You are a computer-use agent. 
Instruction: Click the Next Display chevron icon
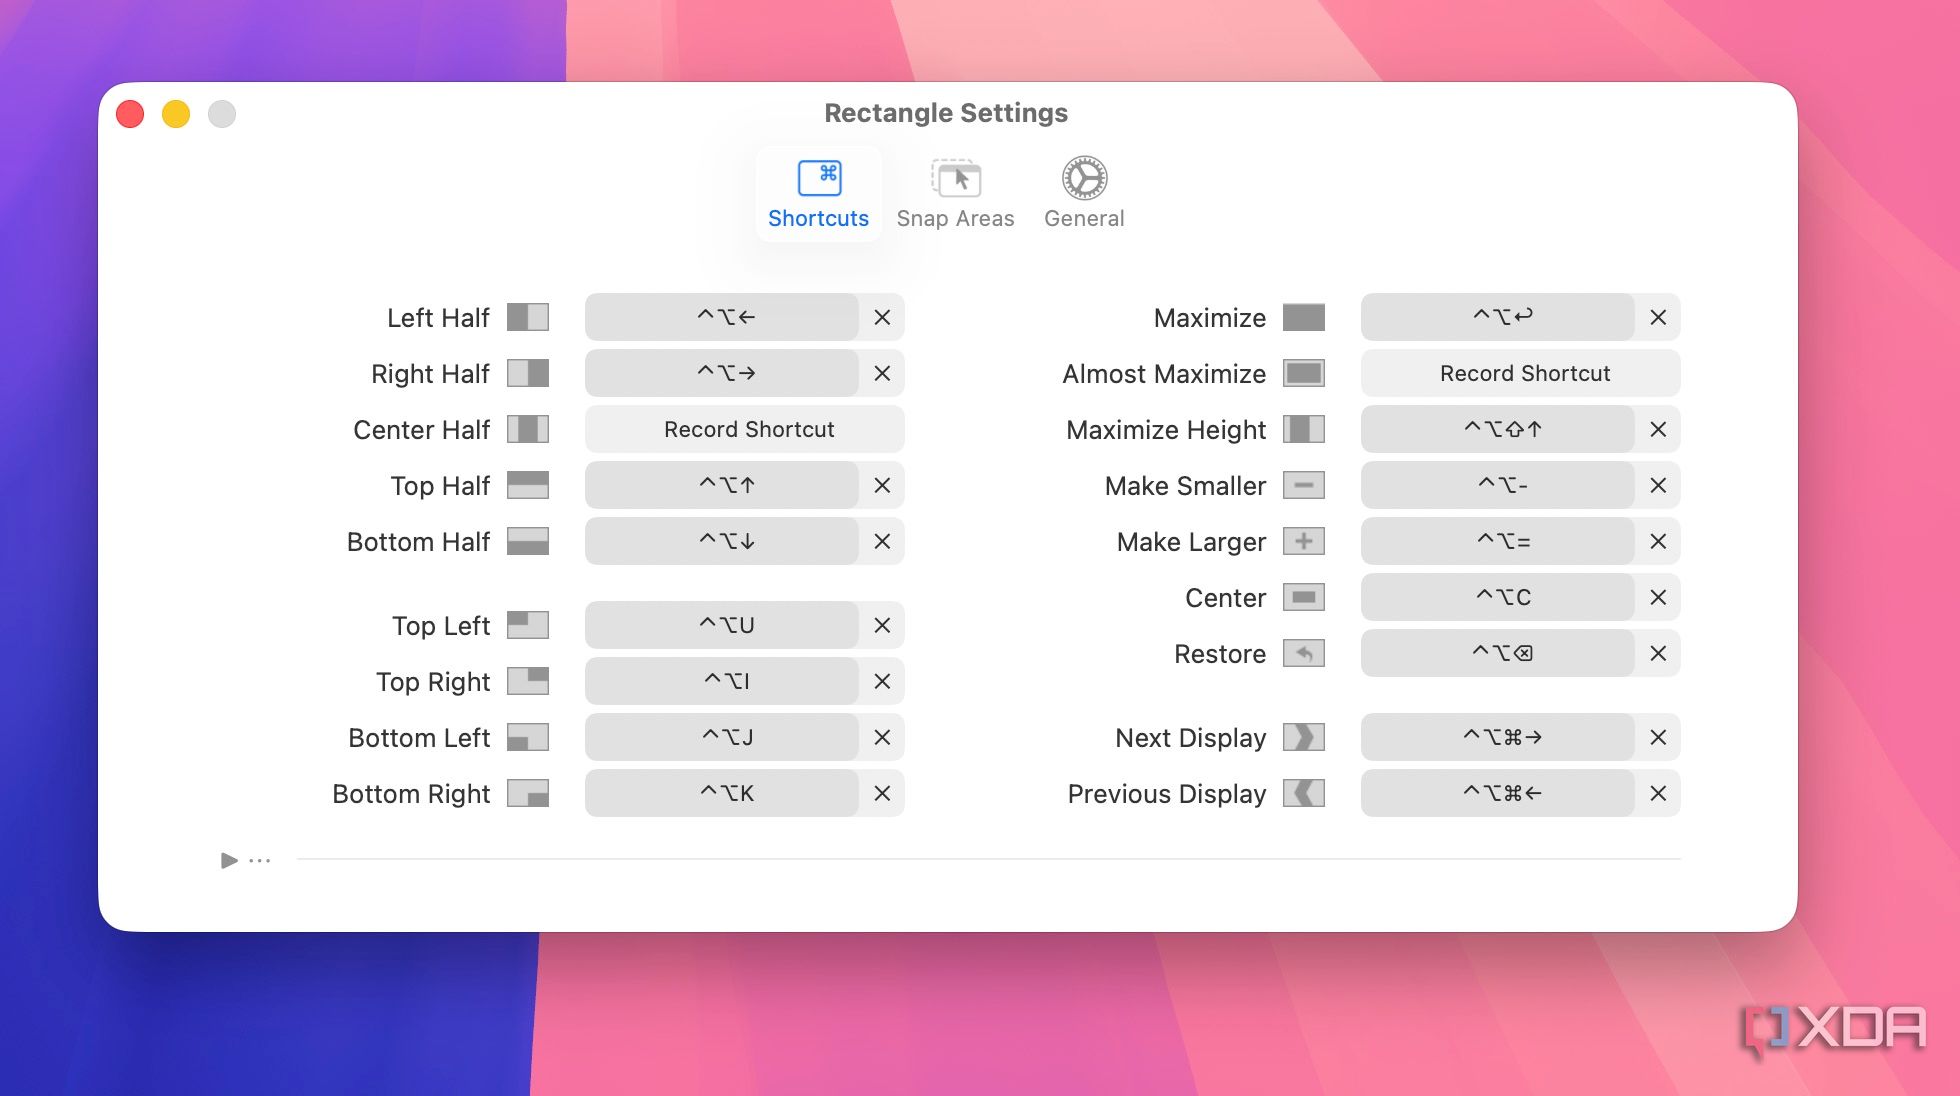1304,737
